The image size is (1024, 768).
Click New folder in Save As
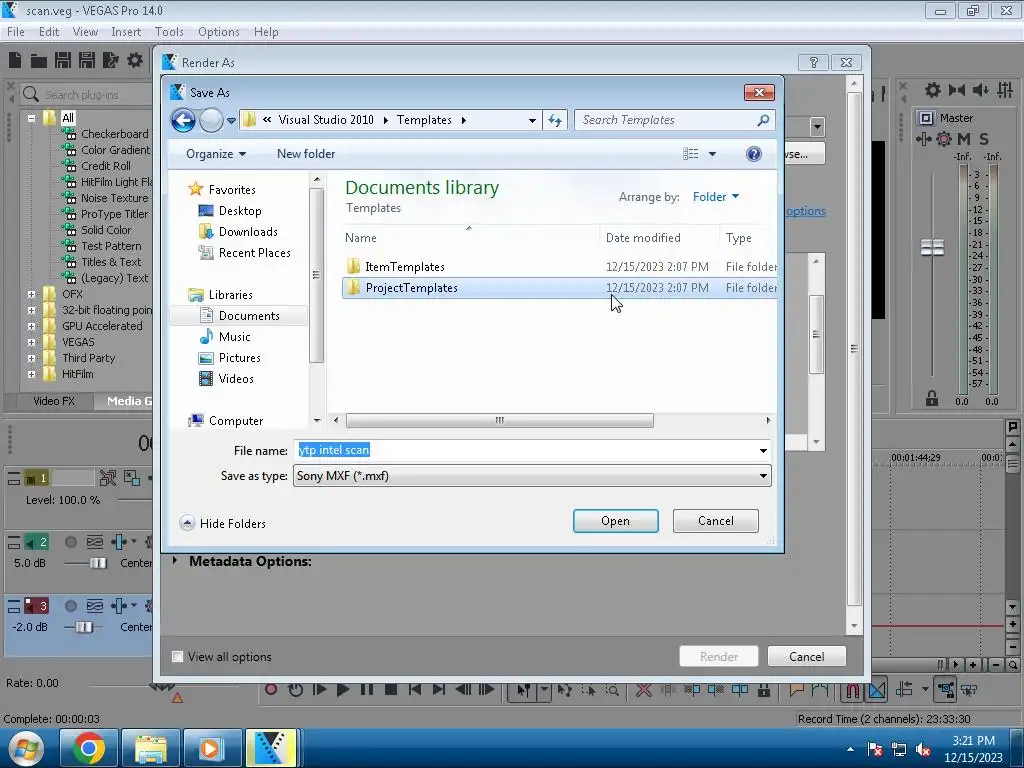tap(306, 154)
